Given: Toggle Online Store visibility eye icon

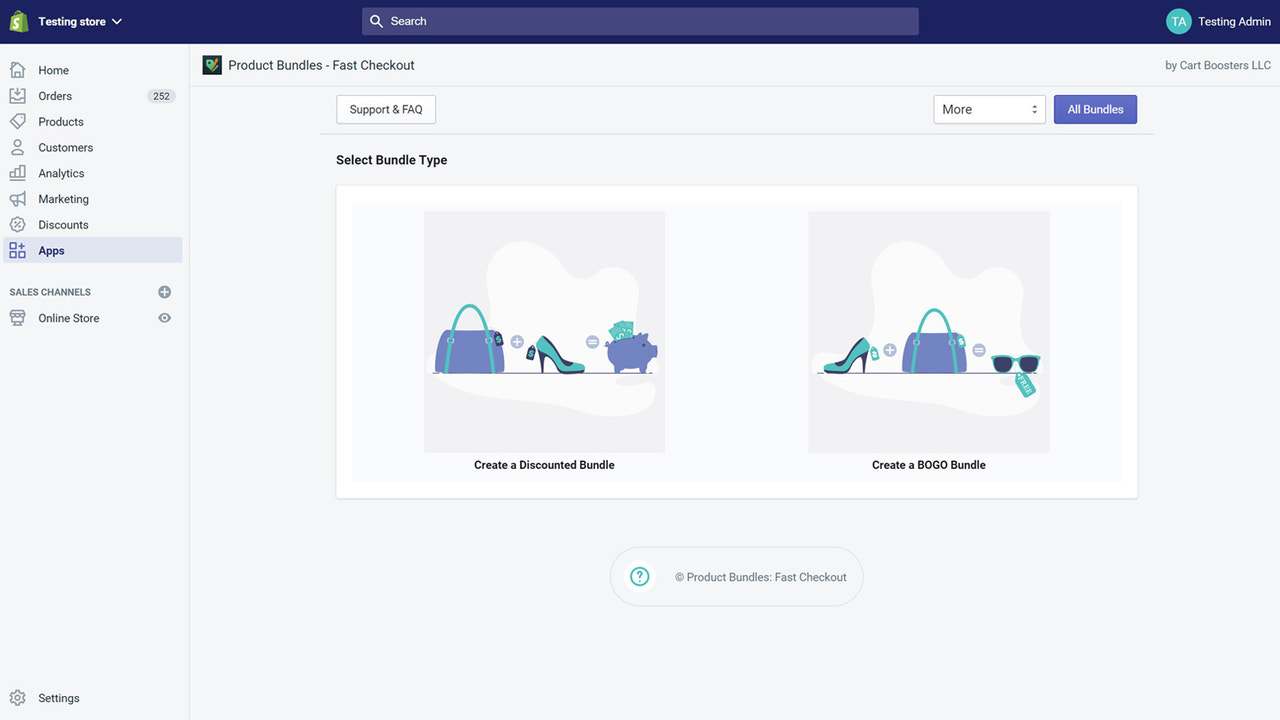Looking at the screenshot, I should click(x=165, y=317).
